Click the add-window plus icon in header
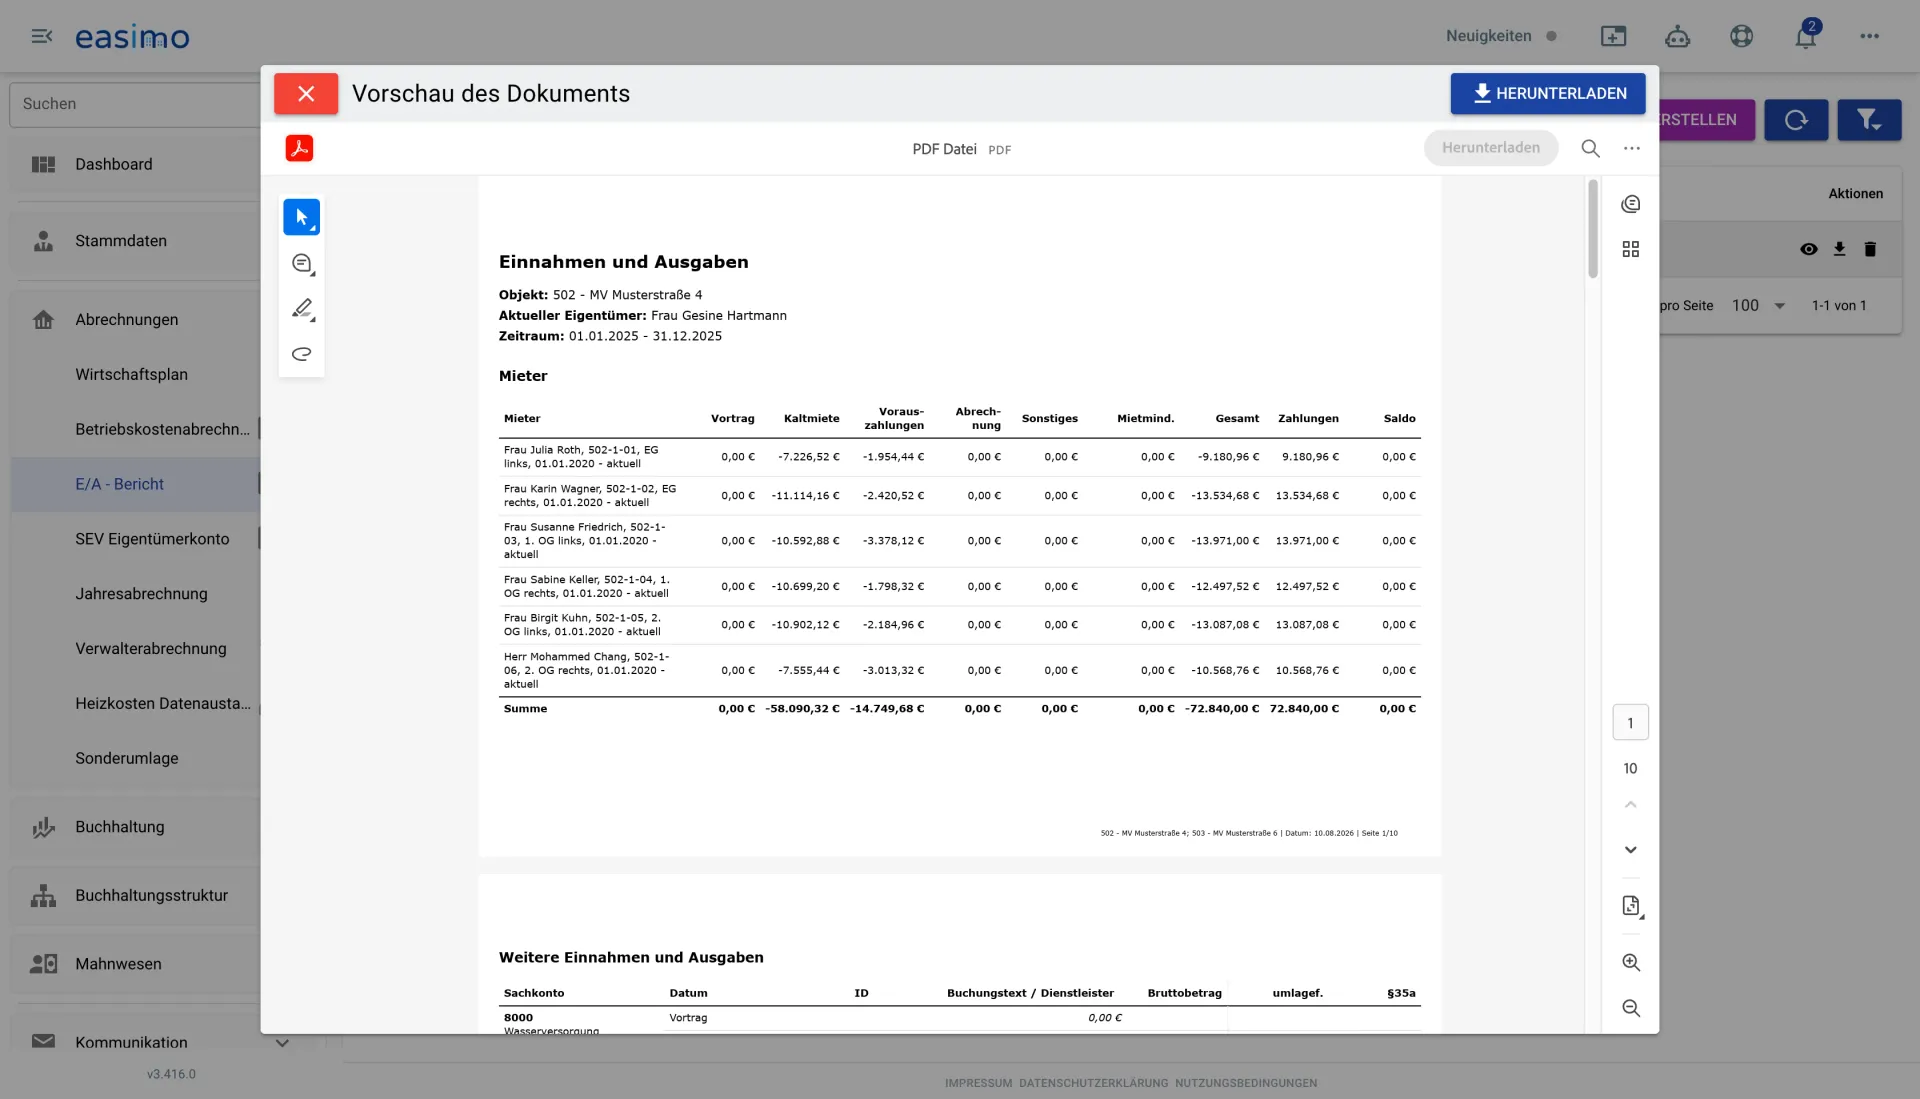This screenshot has height=1099, width=1920. point(1613,36)
